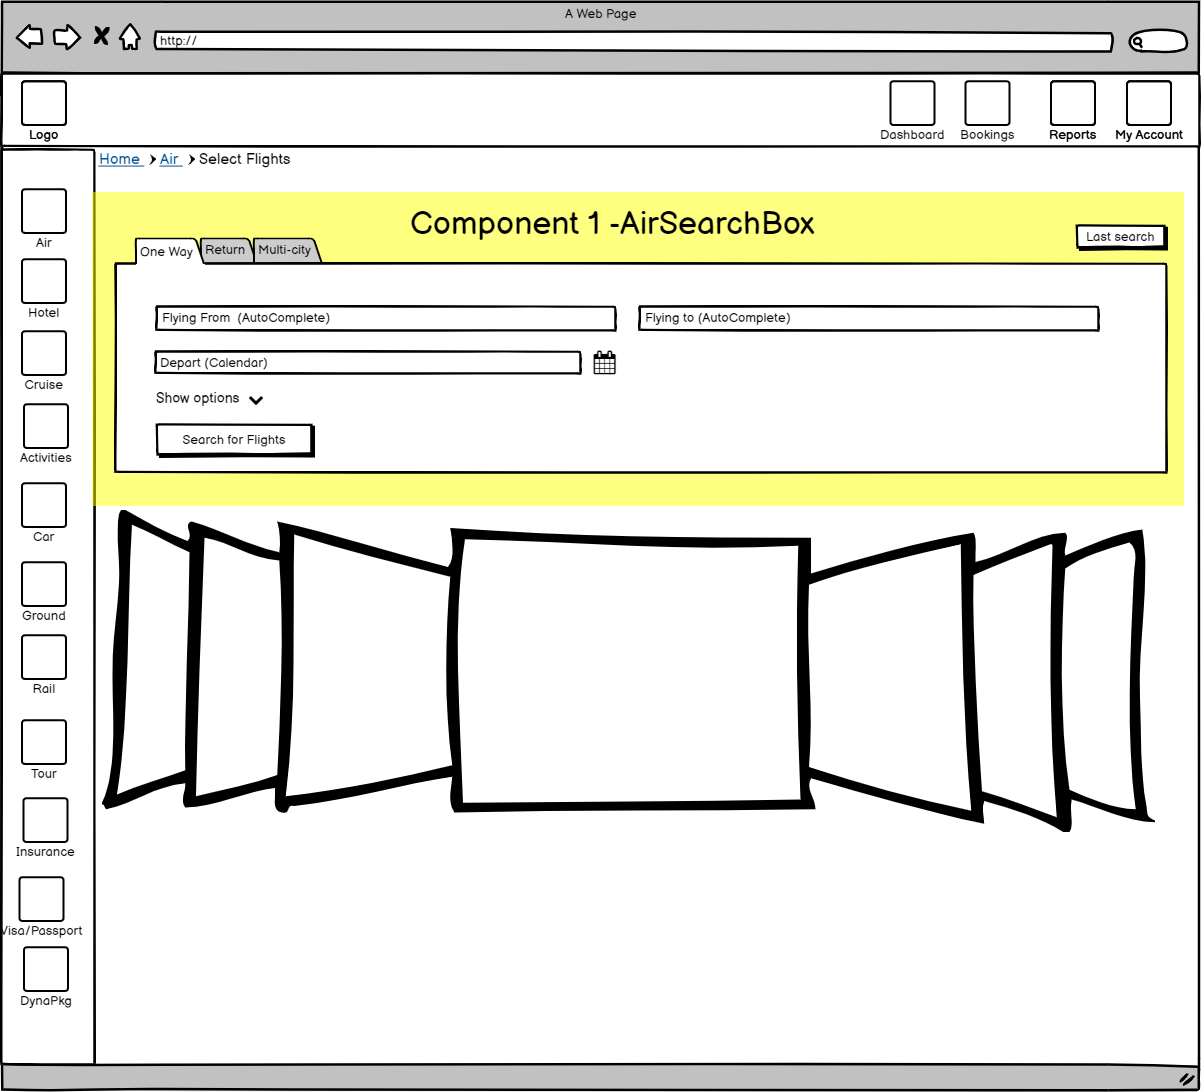Click the Rail icon in the sidebar
The width and height of the screenshot is (1201, 1092).
(x=44, y=657)
